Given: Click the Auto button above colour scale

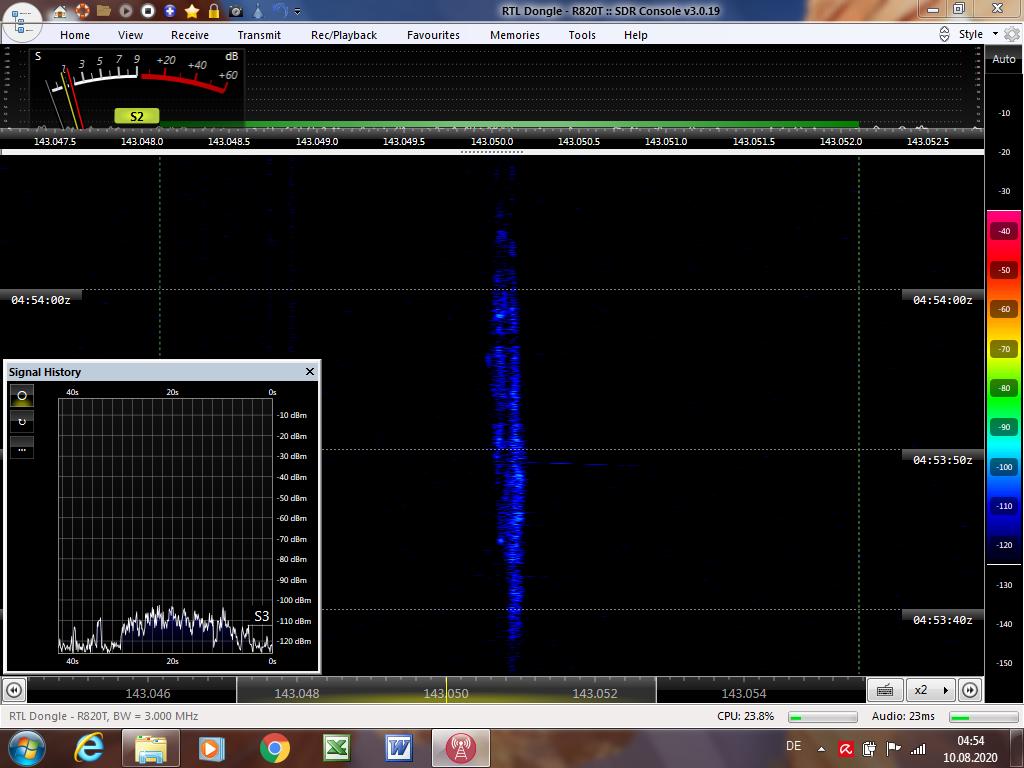Looking at the screenshot, I should [1004, 59].
